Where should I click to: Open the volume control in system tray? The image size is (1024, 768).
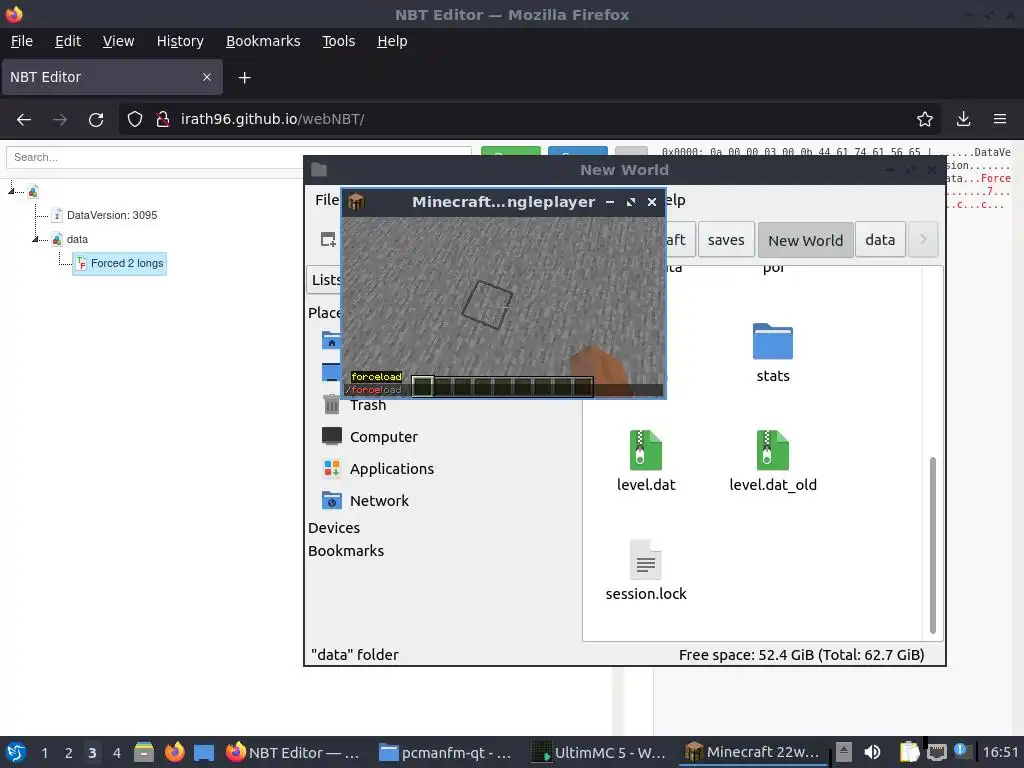click(x=872, y=752)
